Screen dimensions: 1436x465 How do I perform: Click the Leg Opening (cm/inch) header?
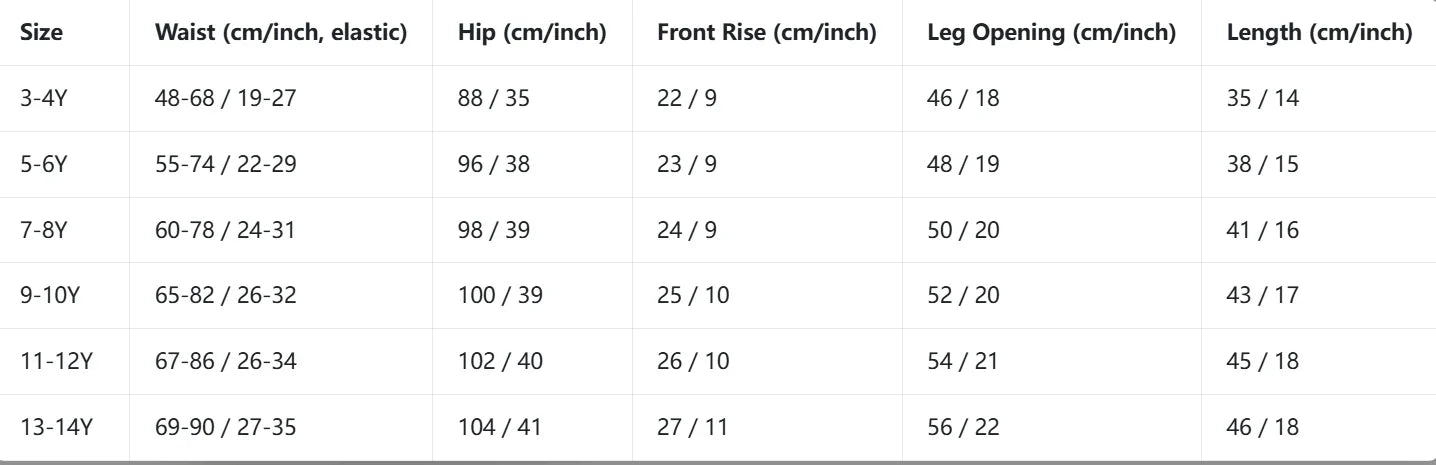(x=1052, y=32)
